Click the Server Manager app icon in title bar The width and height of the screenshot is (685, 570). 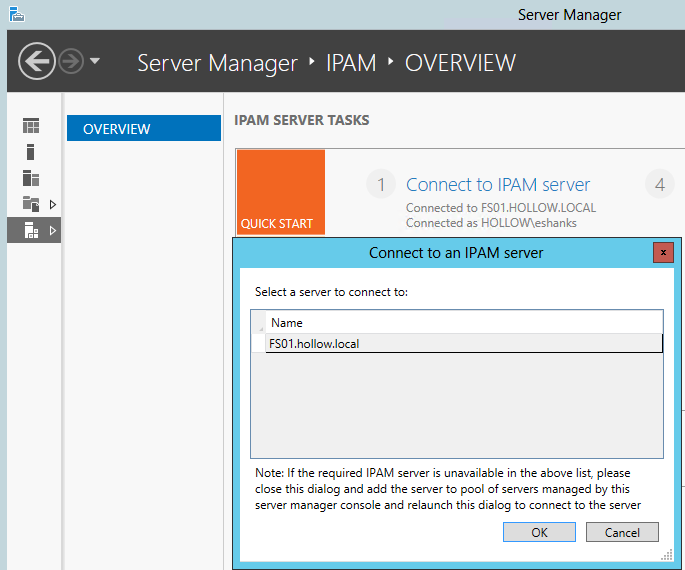(x=15, y=14)
